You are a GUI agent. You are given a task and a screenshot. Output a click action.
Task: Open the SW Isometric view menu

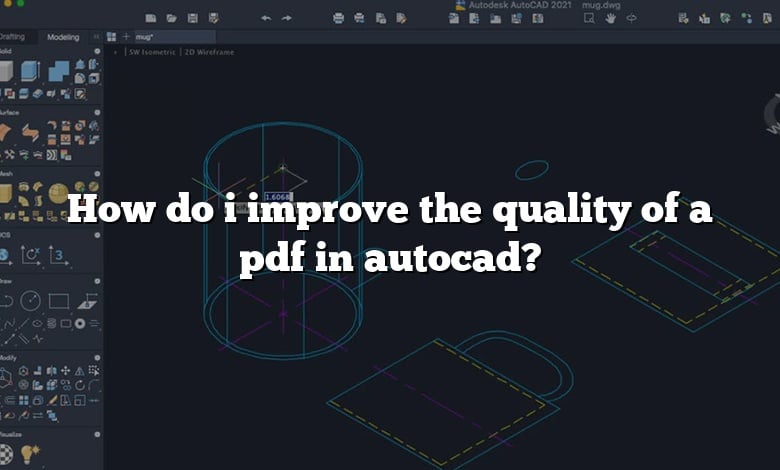coord(152,52)
